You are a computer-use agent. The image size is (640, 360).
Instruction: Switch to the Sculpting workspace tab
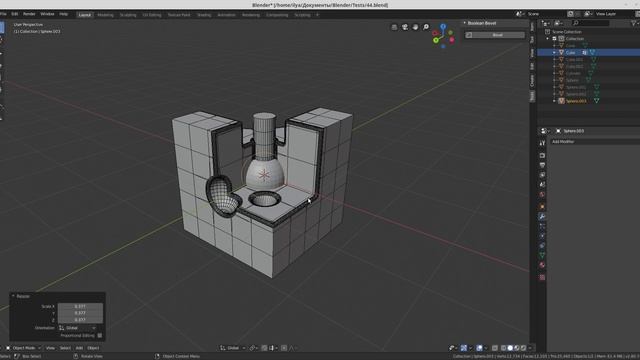(x=128, y=15)
